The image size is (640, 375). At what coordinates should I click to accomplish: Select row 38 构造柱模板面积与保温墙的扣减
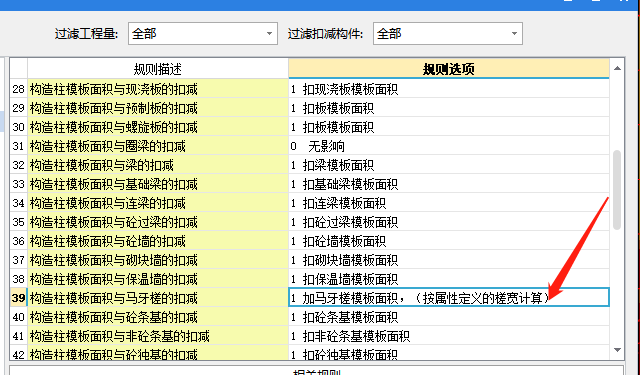pos(158,279)
